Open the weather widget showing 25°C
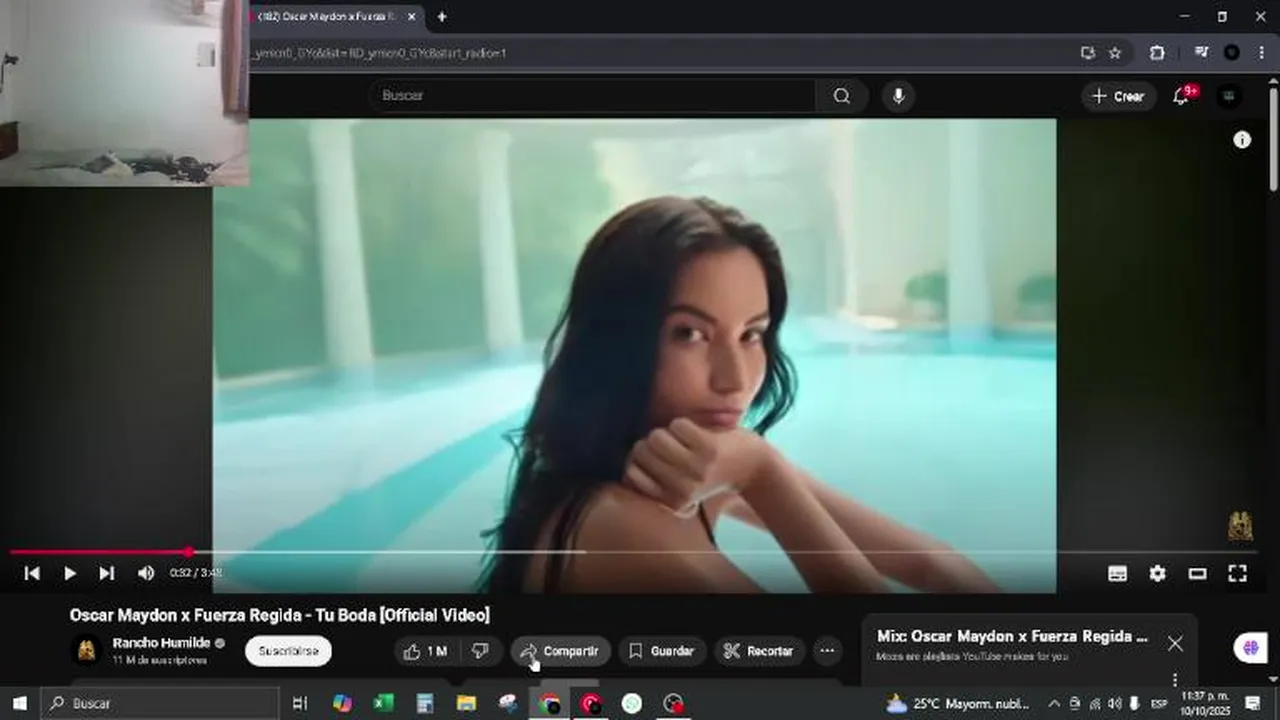This screenshot has height=720, width=1280. click(x=958, y=703)
